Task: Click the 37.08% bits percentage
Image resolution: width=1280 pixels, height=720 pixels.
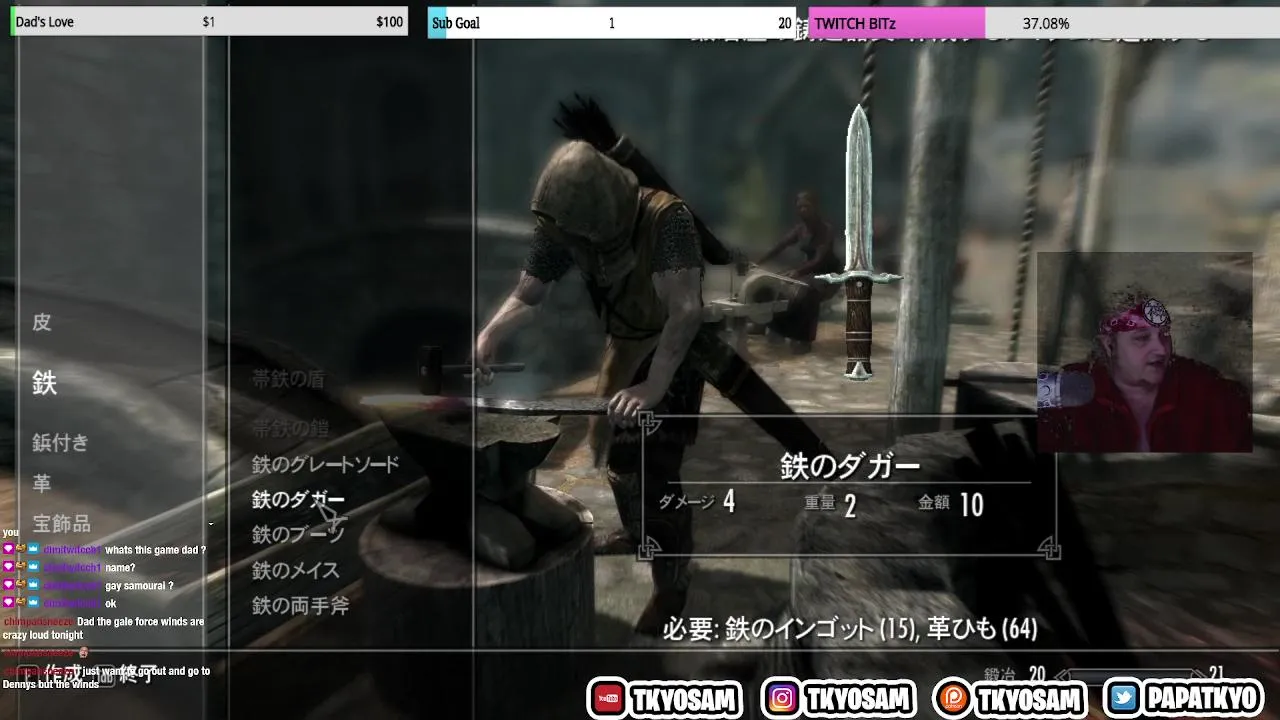Action: pos(1046,23)
